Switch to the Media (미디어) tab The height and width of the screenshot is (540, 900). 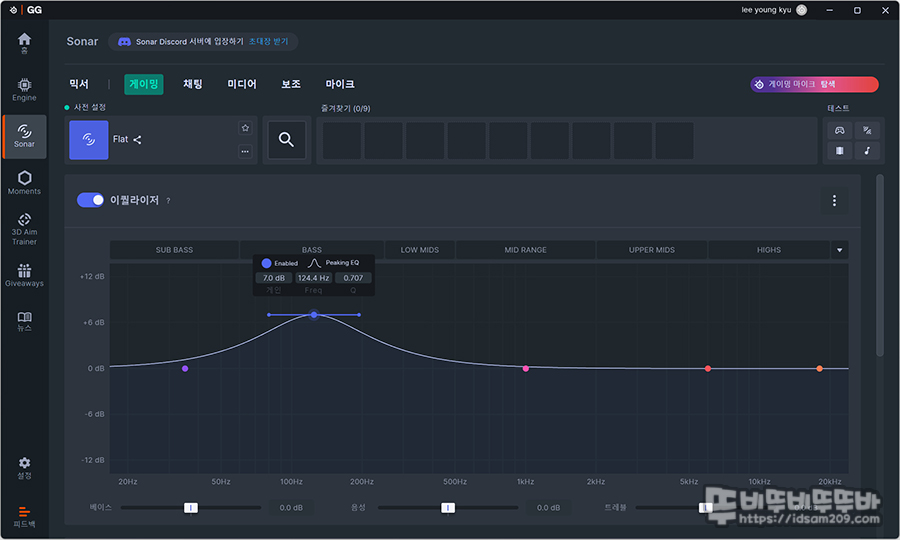pyautogui.click(x=242, y=84)
